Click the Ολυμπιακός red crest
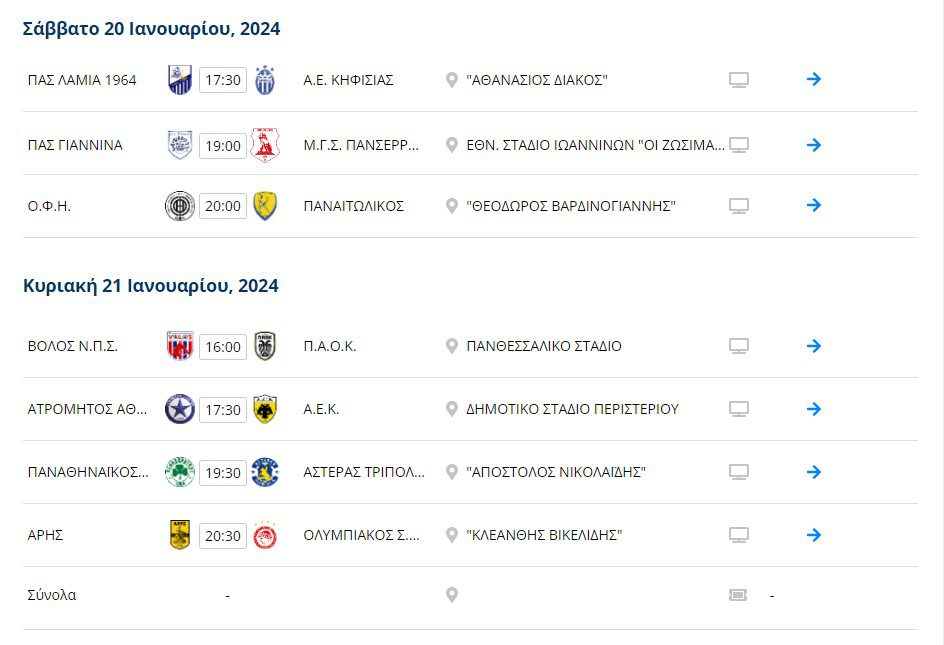The image size is (944, 645). pos(265,535)
